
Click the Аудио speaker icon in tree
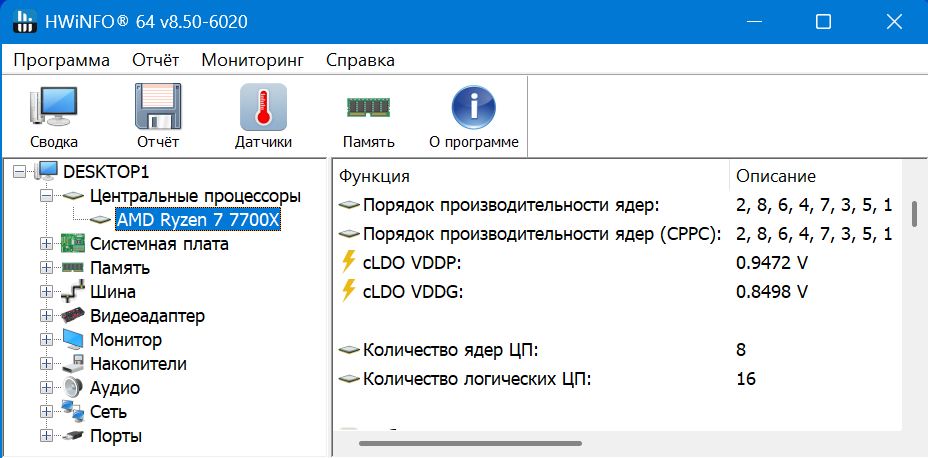(x=73, y=388)
